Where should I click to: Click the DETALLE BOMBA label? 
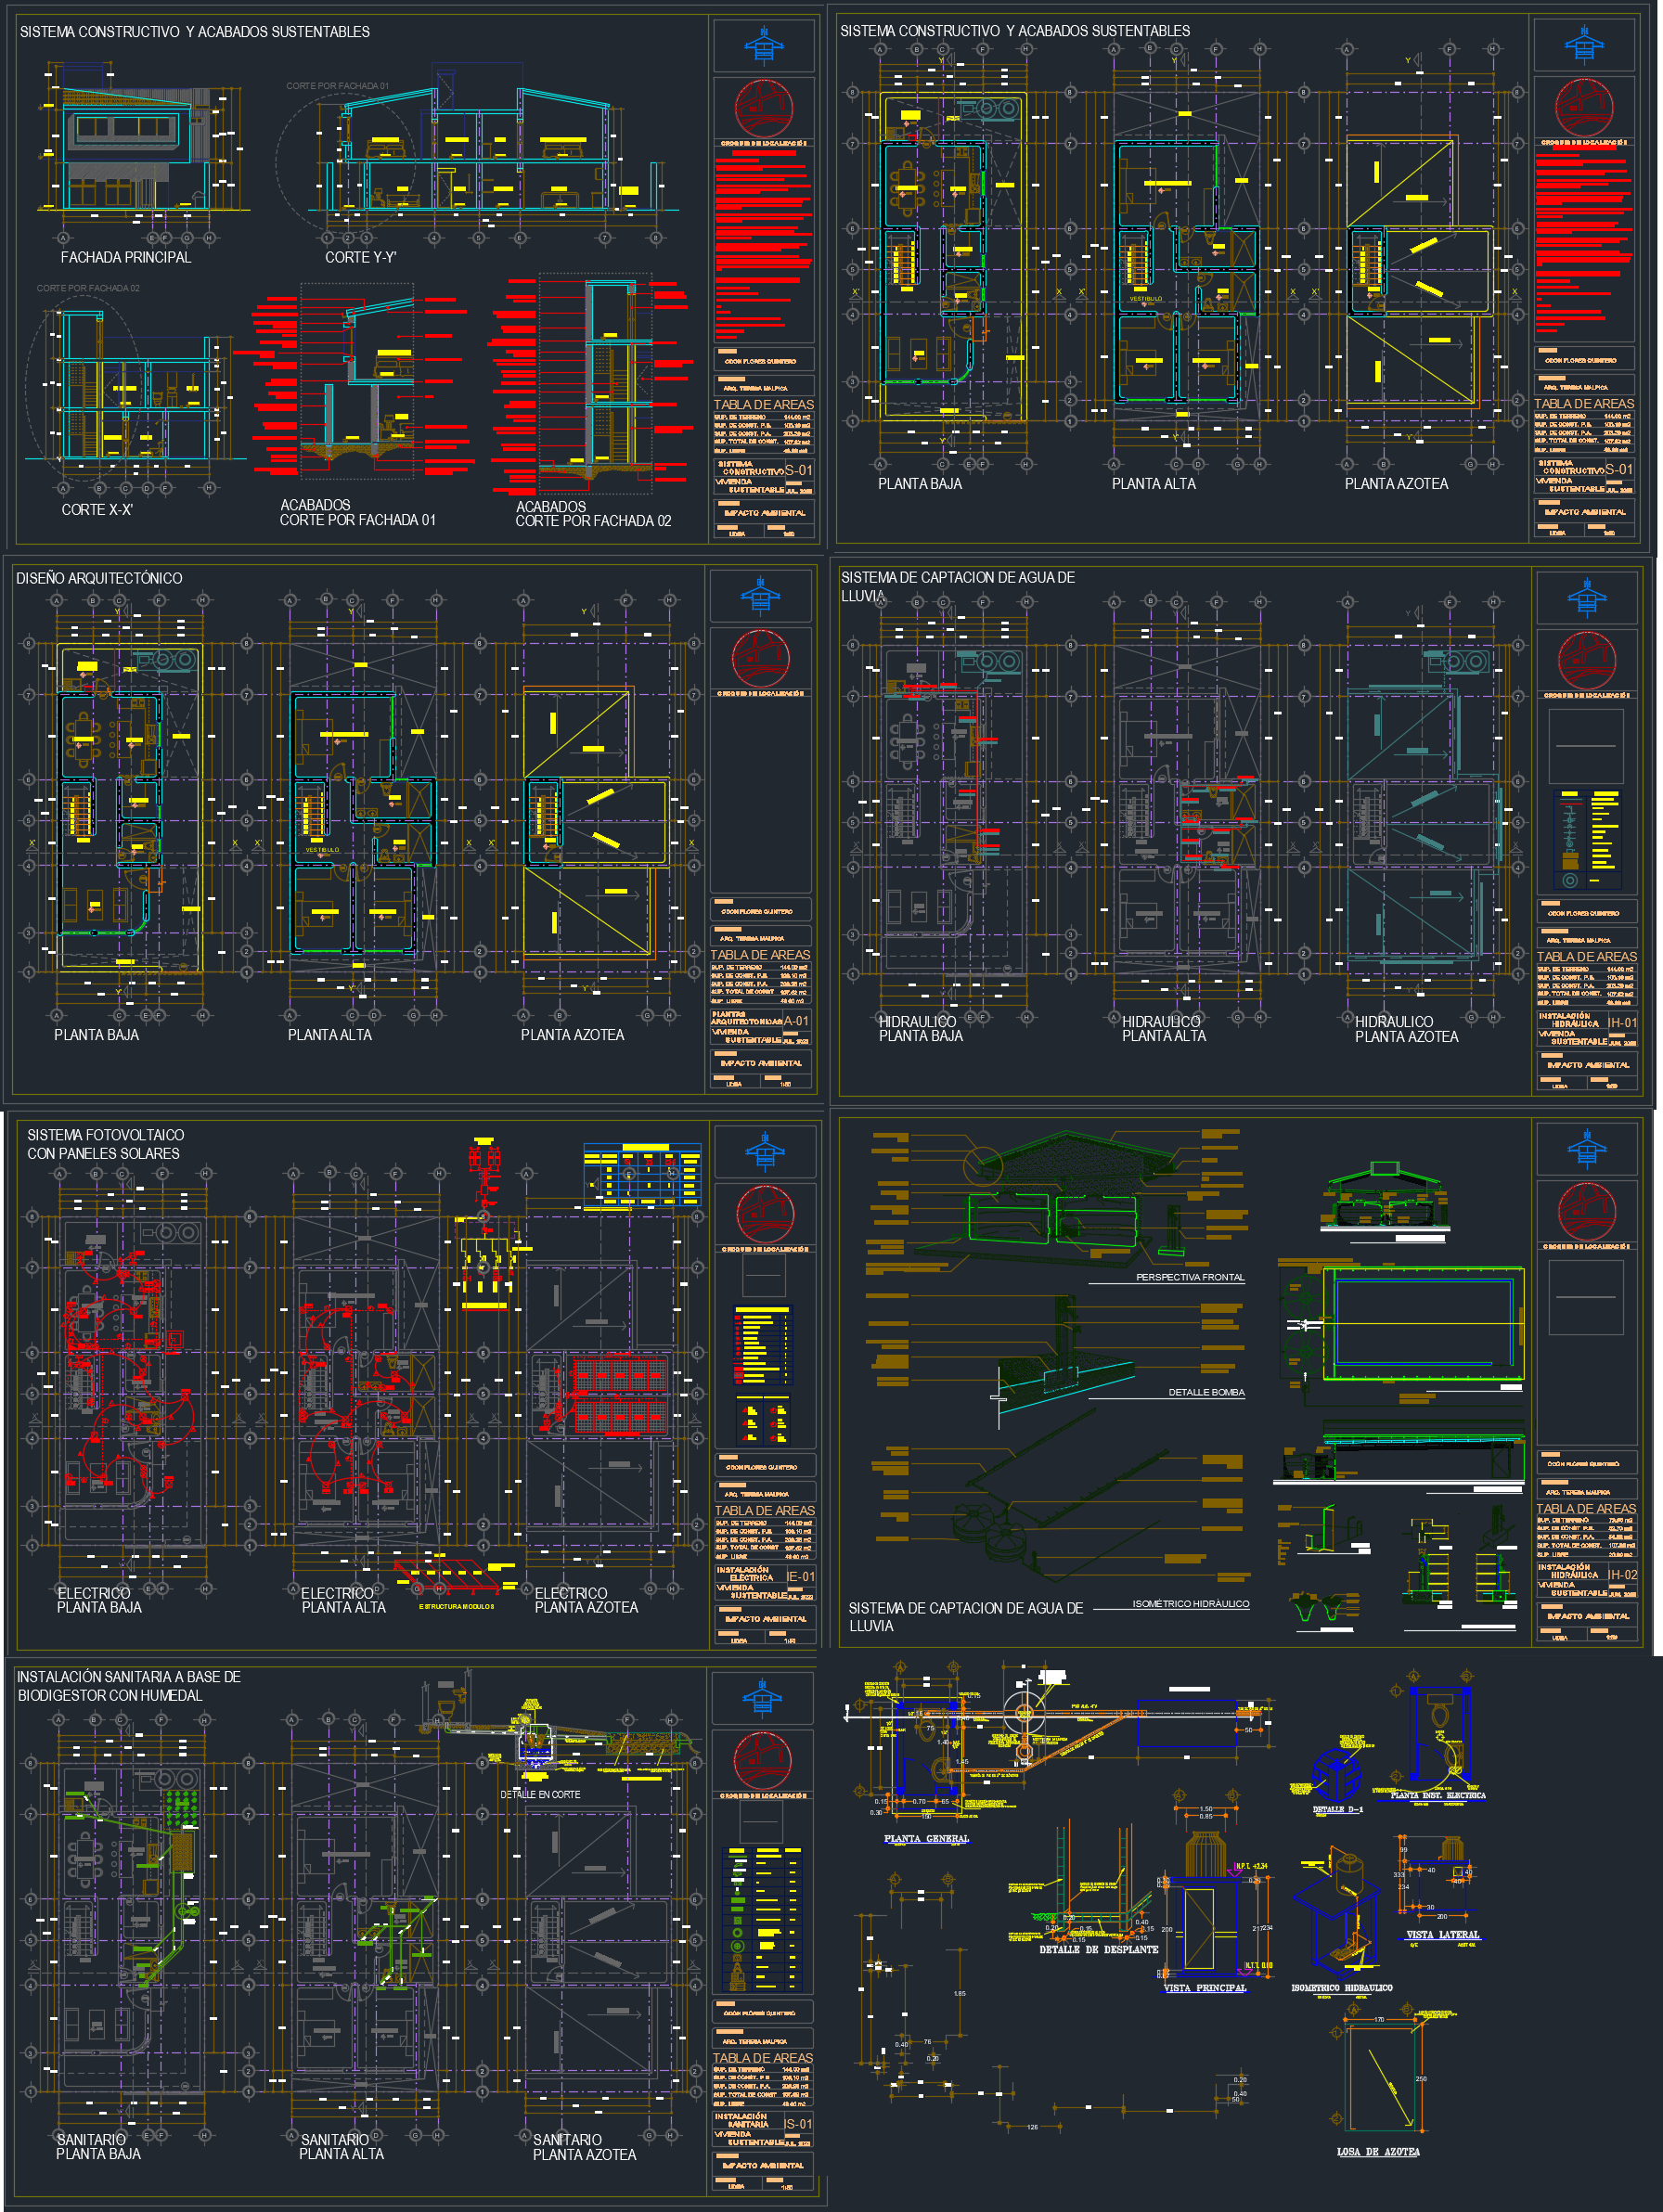[x=1206, y=1392]
